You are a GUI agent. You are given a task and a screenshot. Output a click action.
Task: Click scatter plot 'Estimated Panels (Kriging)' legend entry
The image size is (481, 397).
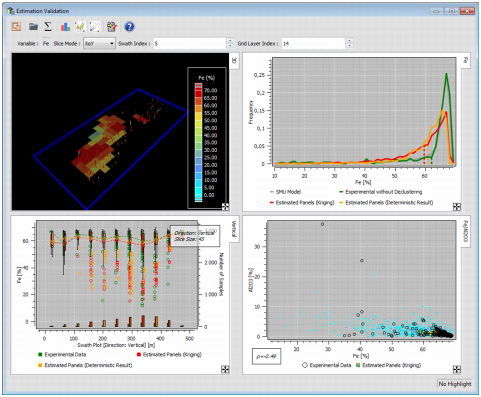(x=388, y=365)
